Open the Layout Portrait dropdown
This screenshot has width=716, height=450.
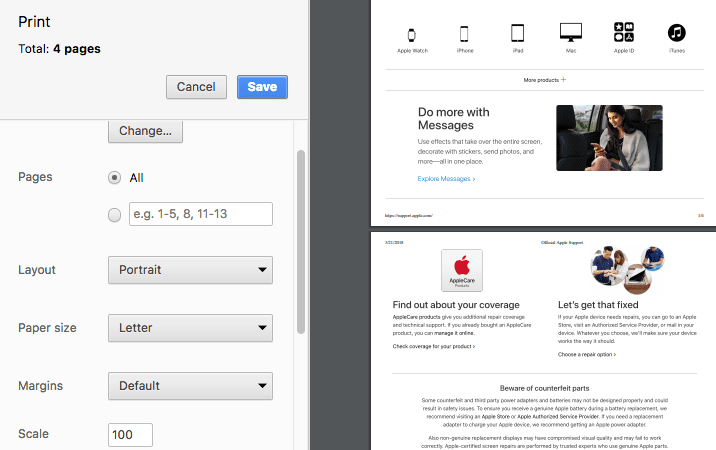tap(190, 270)
